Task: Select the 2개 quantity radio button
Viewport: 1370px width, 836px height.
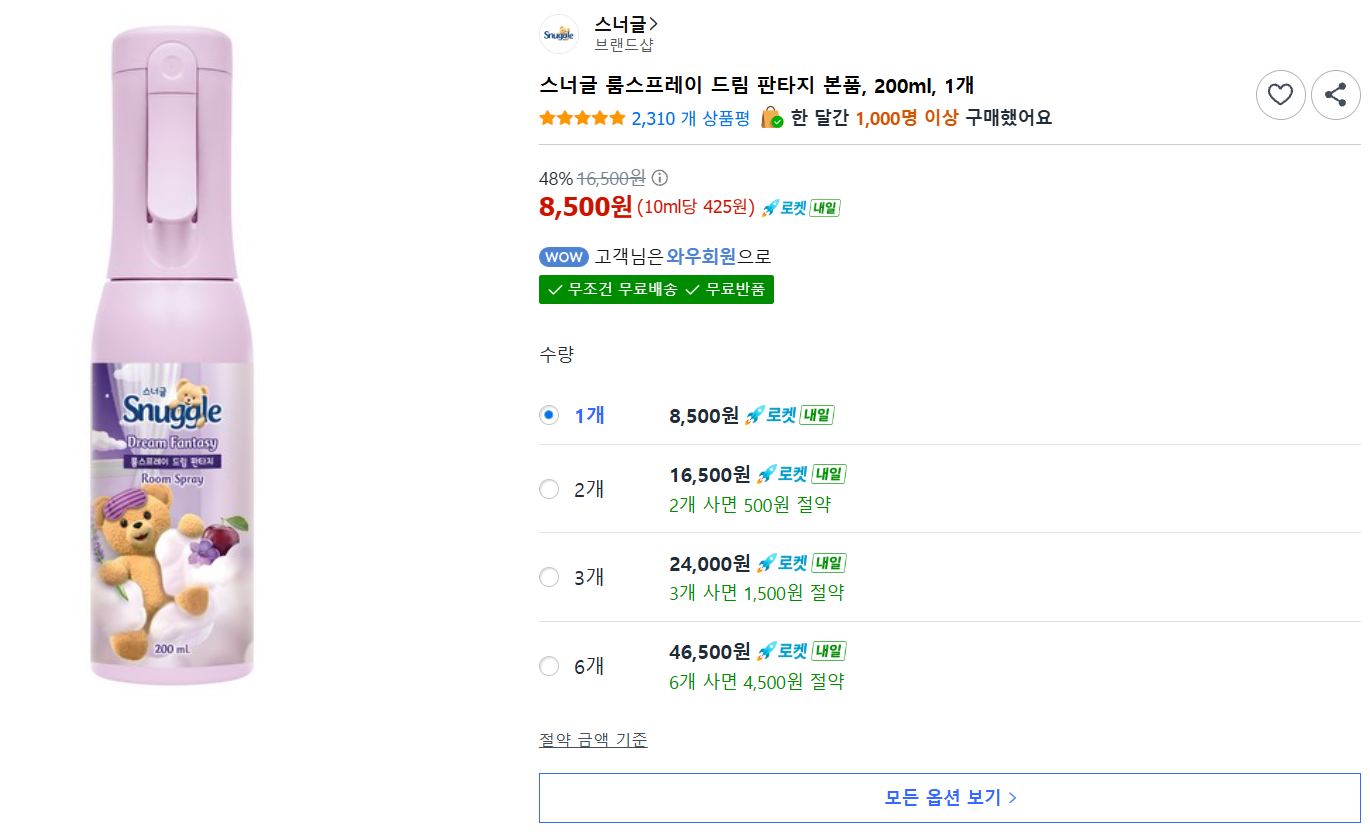Action: pyautogui.click(x=549, y=489)
